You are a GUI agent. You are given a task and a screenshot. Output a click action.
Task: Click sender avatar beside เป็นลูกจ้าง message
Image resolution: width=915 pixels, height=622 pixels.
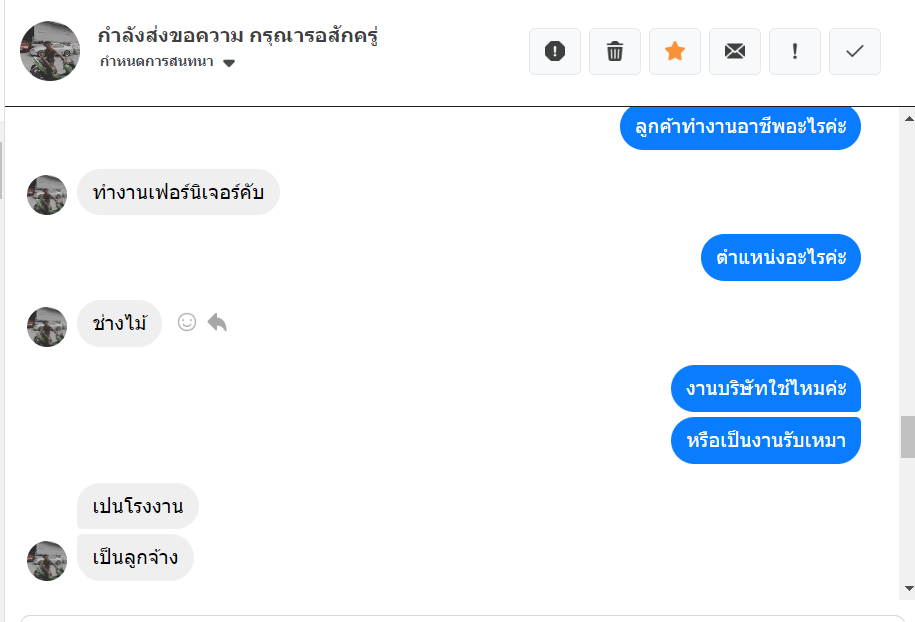[x=47, y=560]
